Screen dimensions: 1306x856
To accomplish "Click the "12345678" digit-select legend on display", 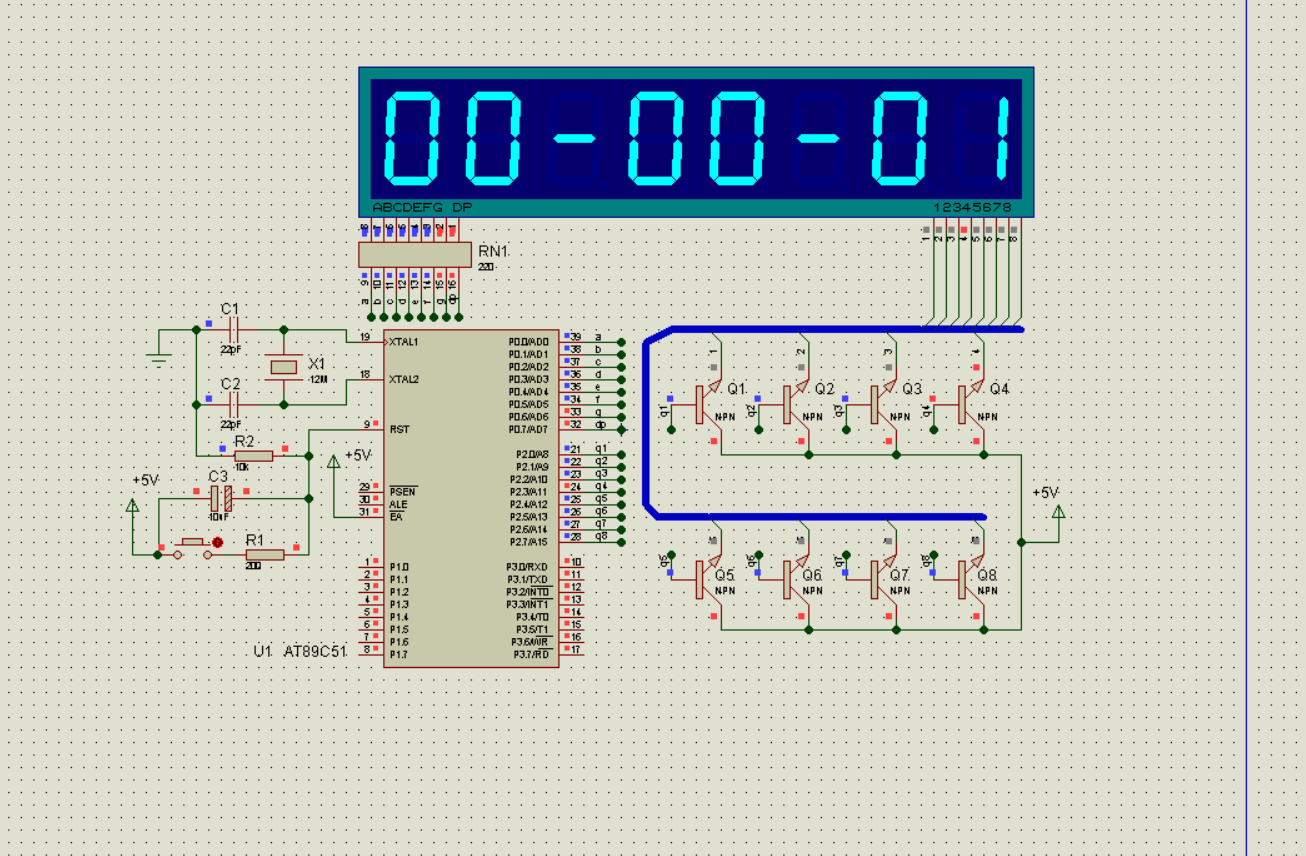I will 973,207.
